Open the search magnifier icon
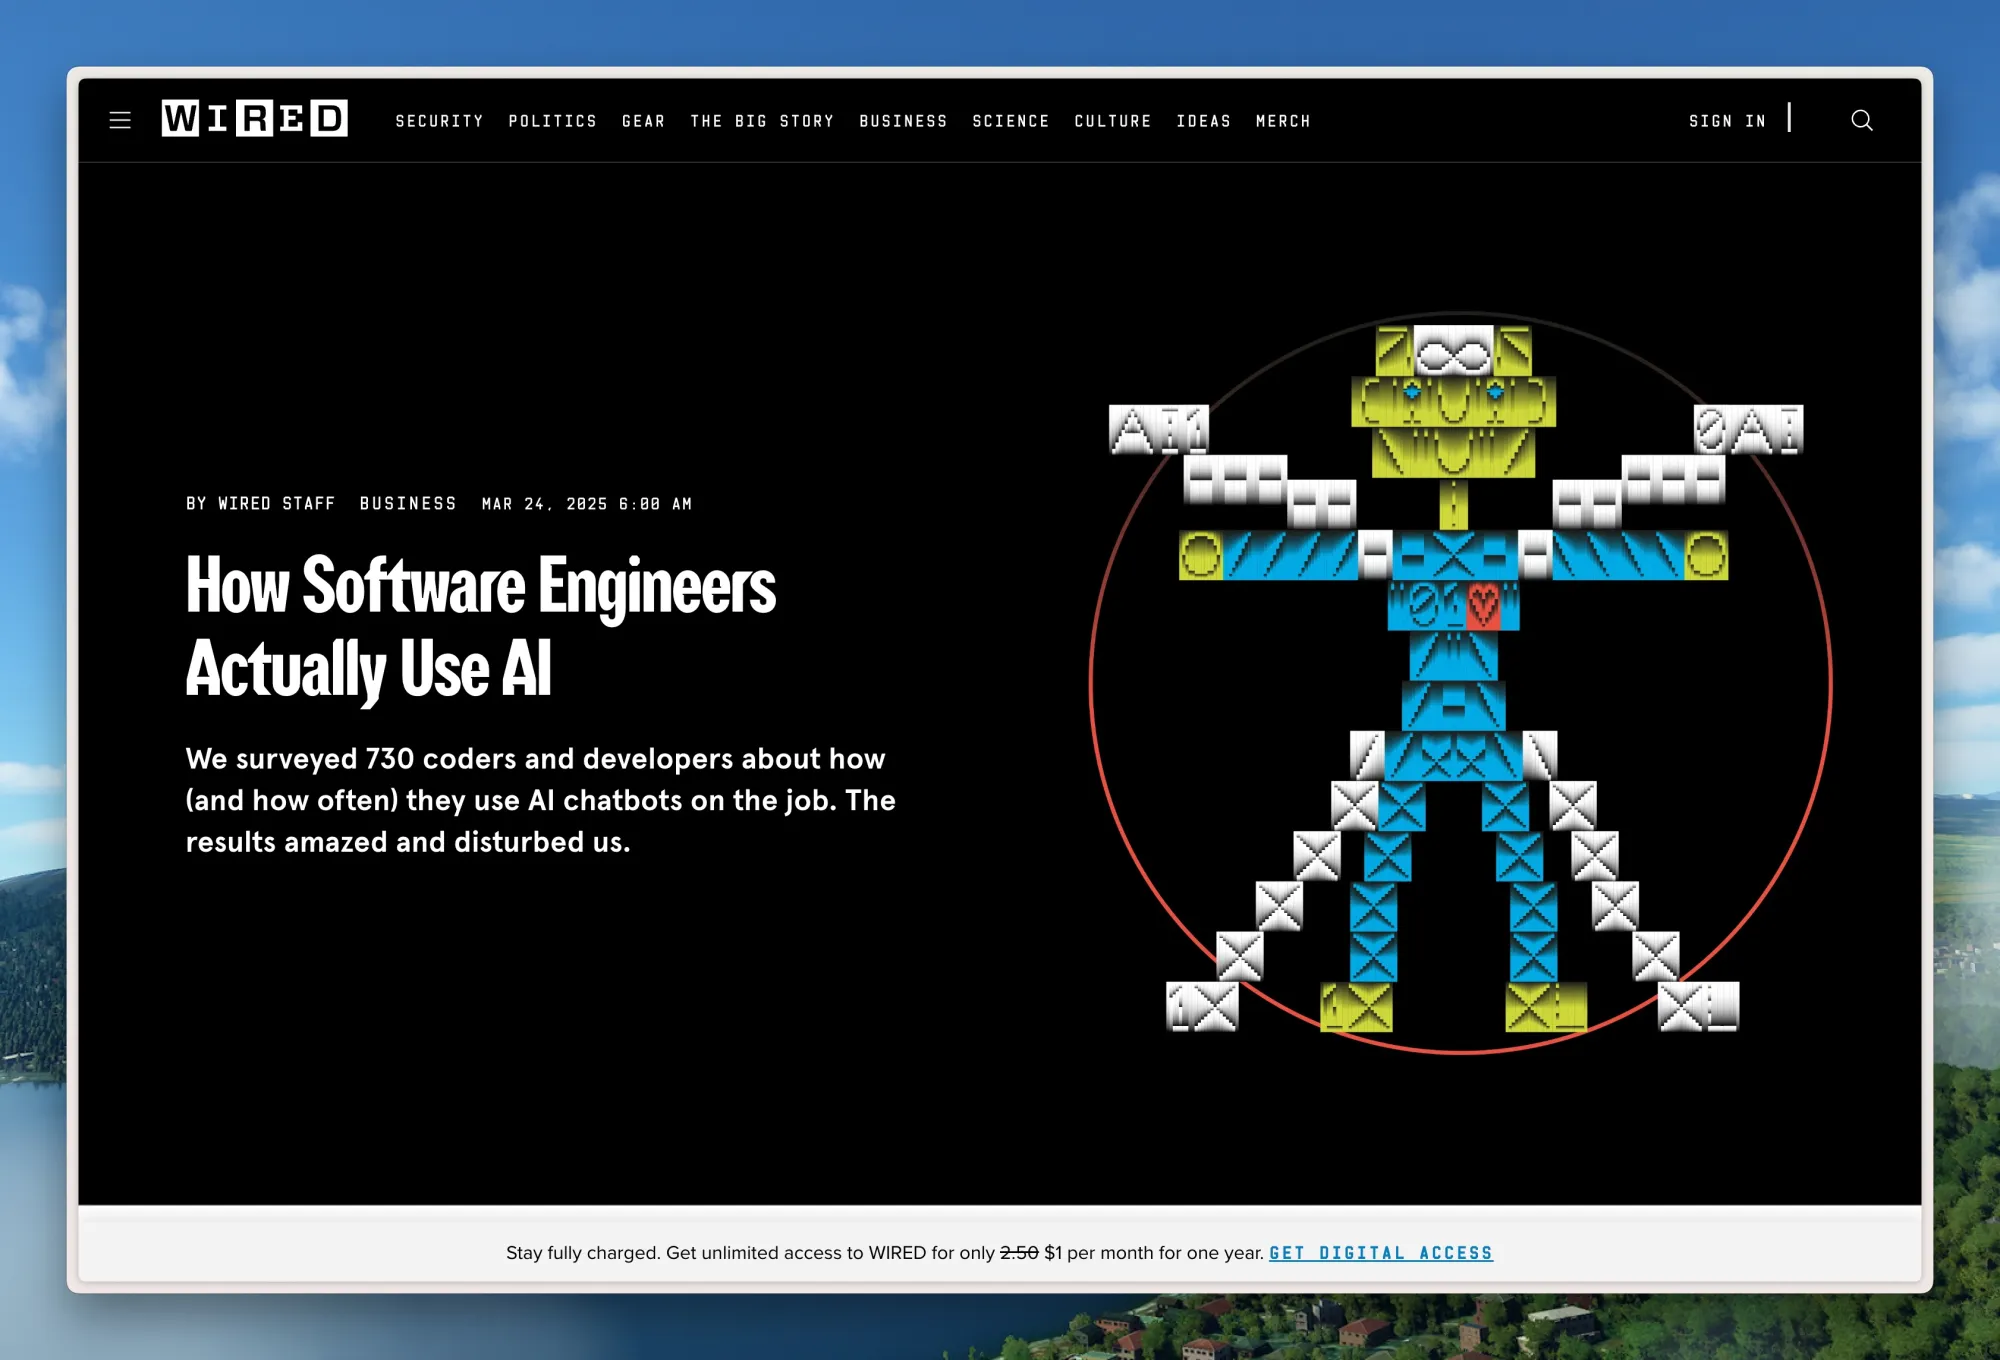Image resolution: width=2000 pixels, height=1360 pixels. (x=1861, y=121)
